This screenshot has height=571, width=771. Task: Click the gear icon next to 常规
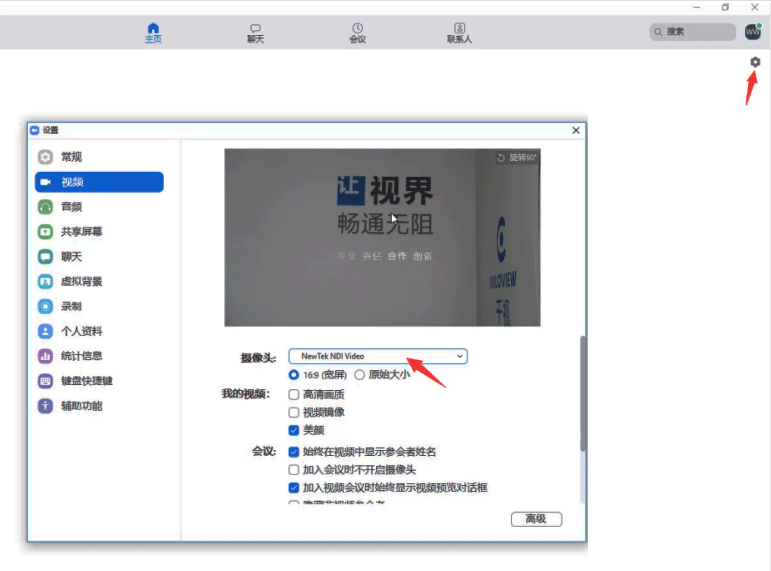click(x=45, y=157)
